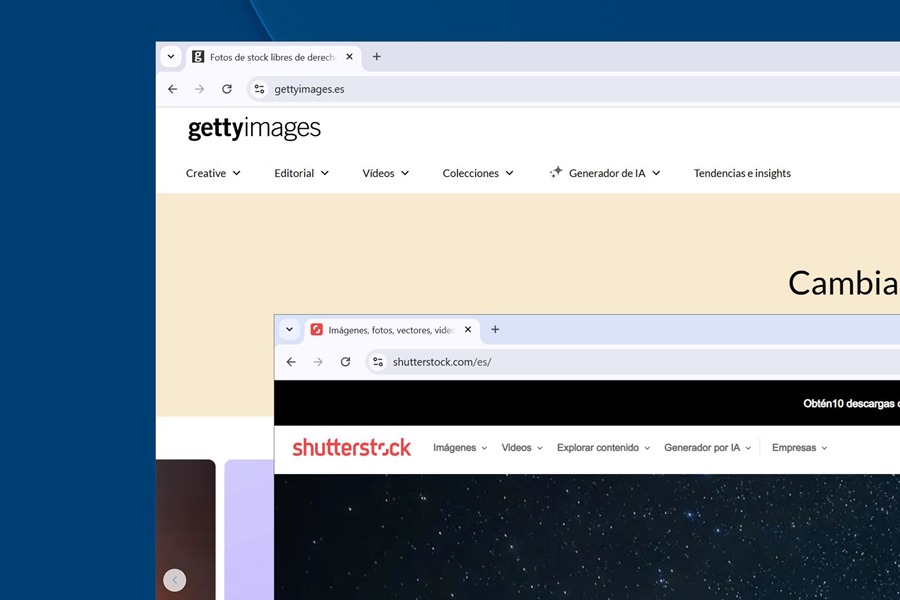Image resolution: width=900 pixels, height=600 pixels.
Task: Open Tendencias e insights on Getty Images
Action: click(742, 173)
